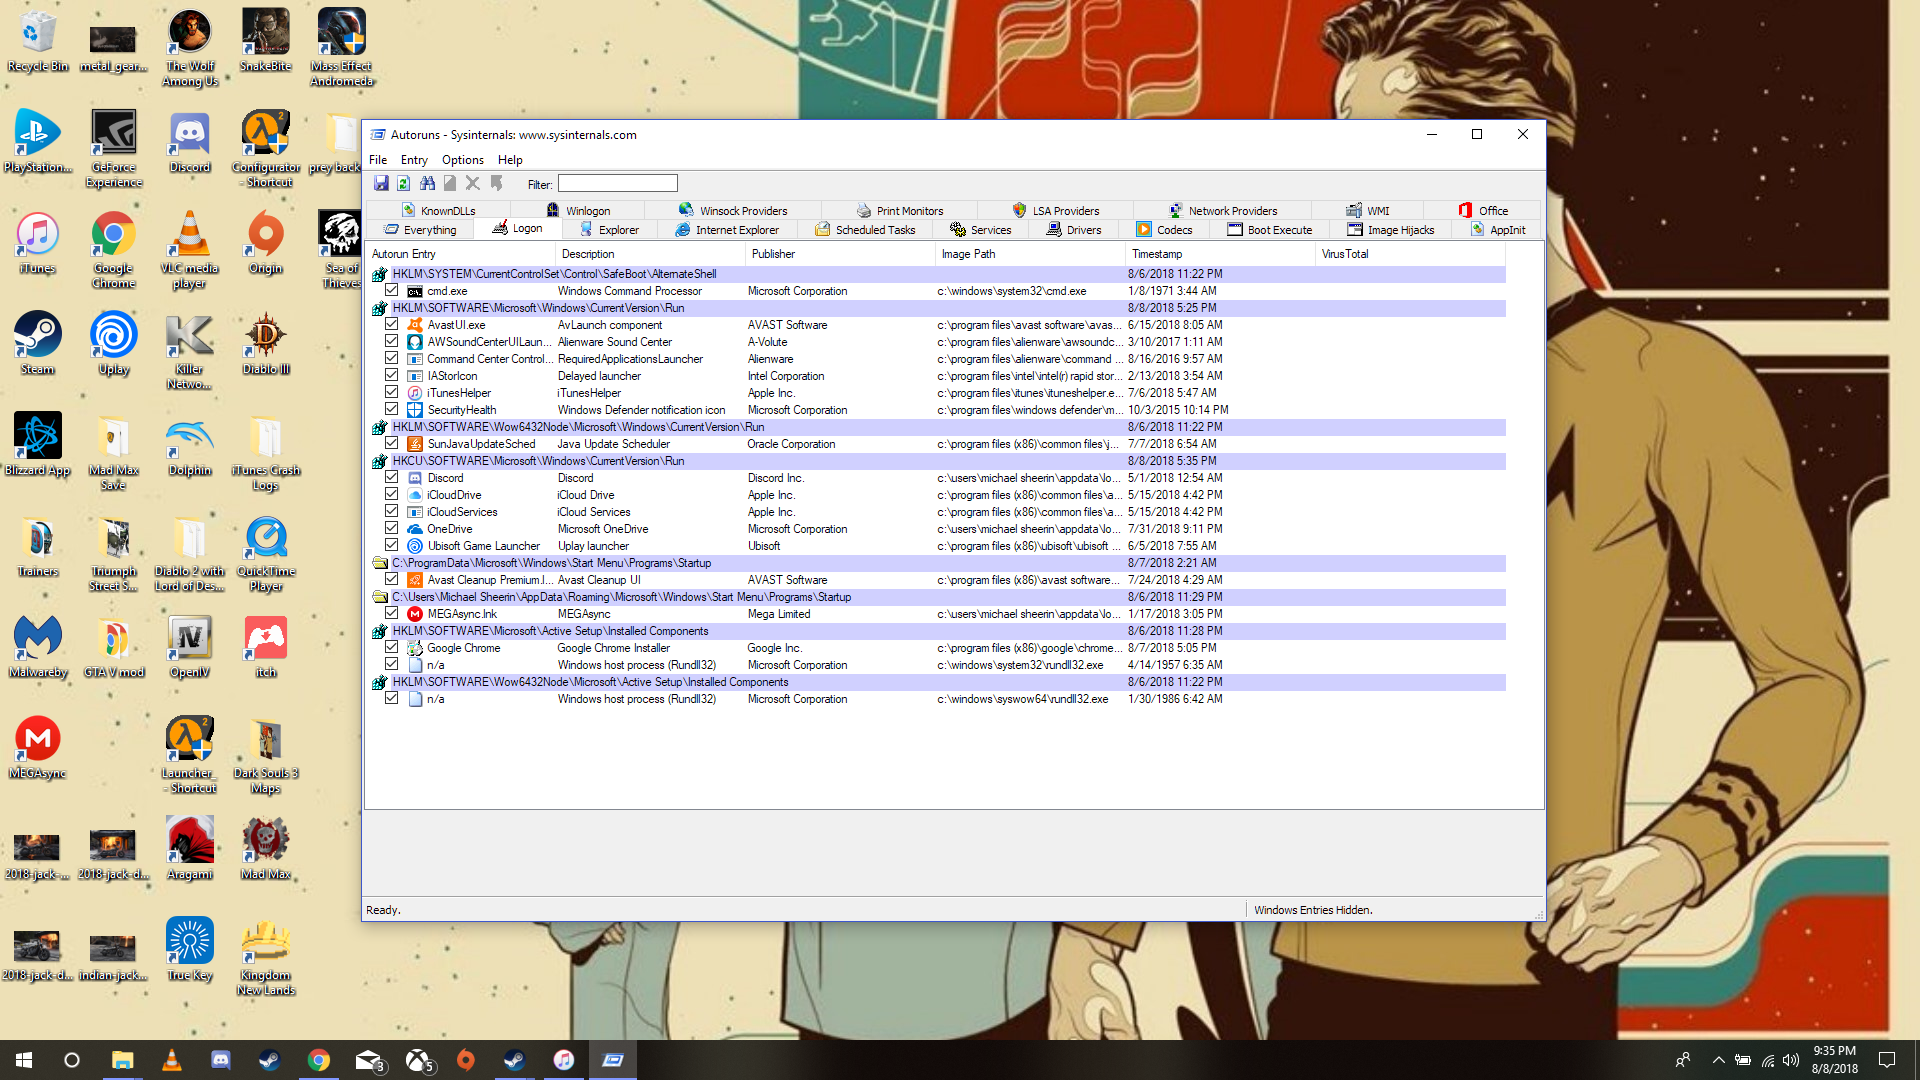Select the ProgramData Start Menu Startup folder row
The width and height of the screenshot is (1920, 1080).
(937, 563)
